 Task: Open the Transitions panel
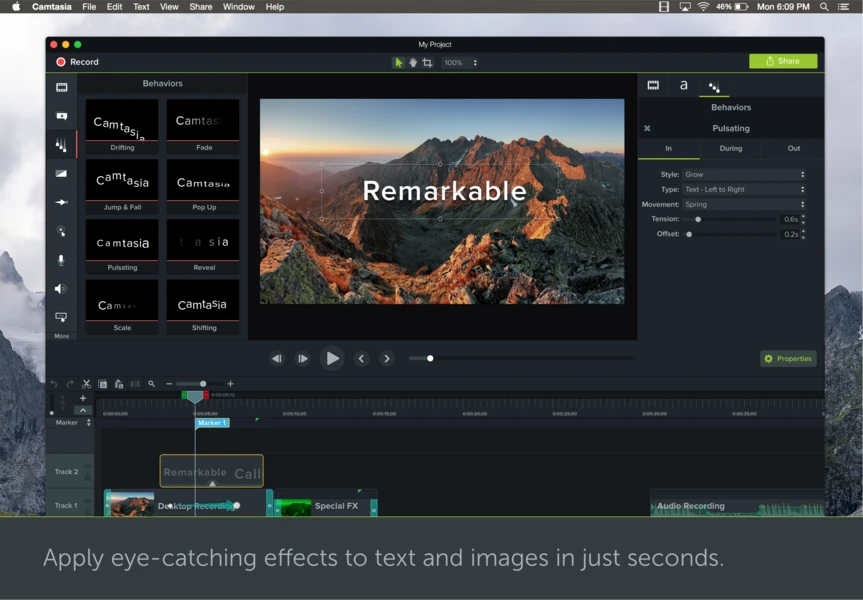click(60, 173)
